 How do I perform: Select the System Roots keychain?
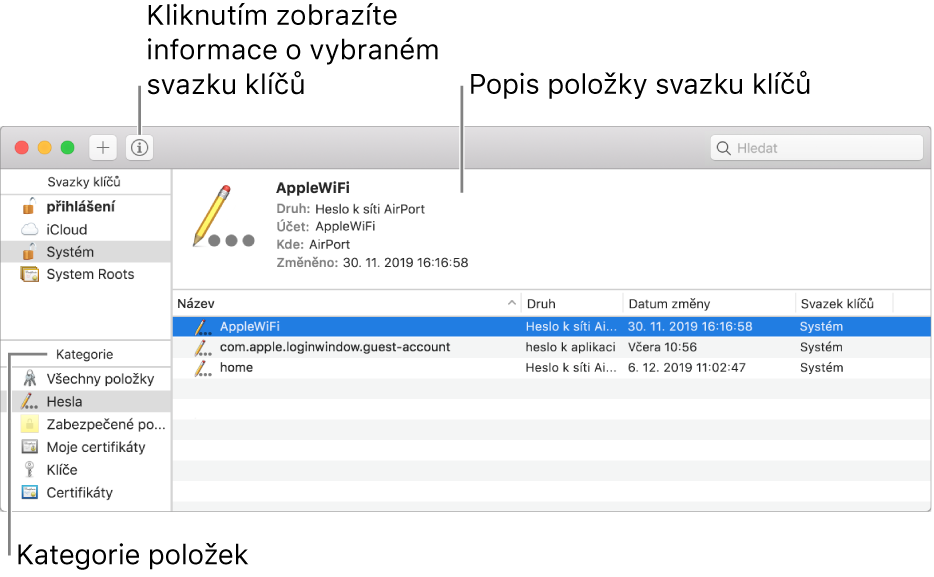click(86, 275)
